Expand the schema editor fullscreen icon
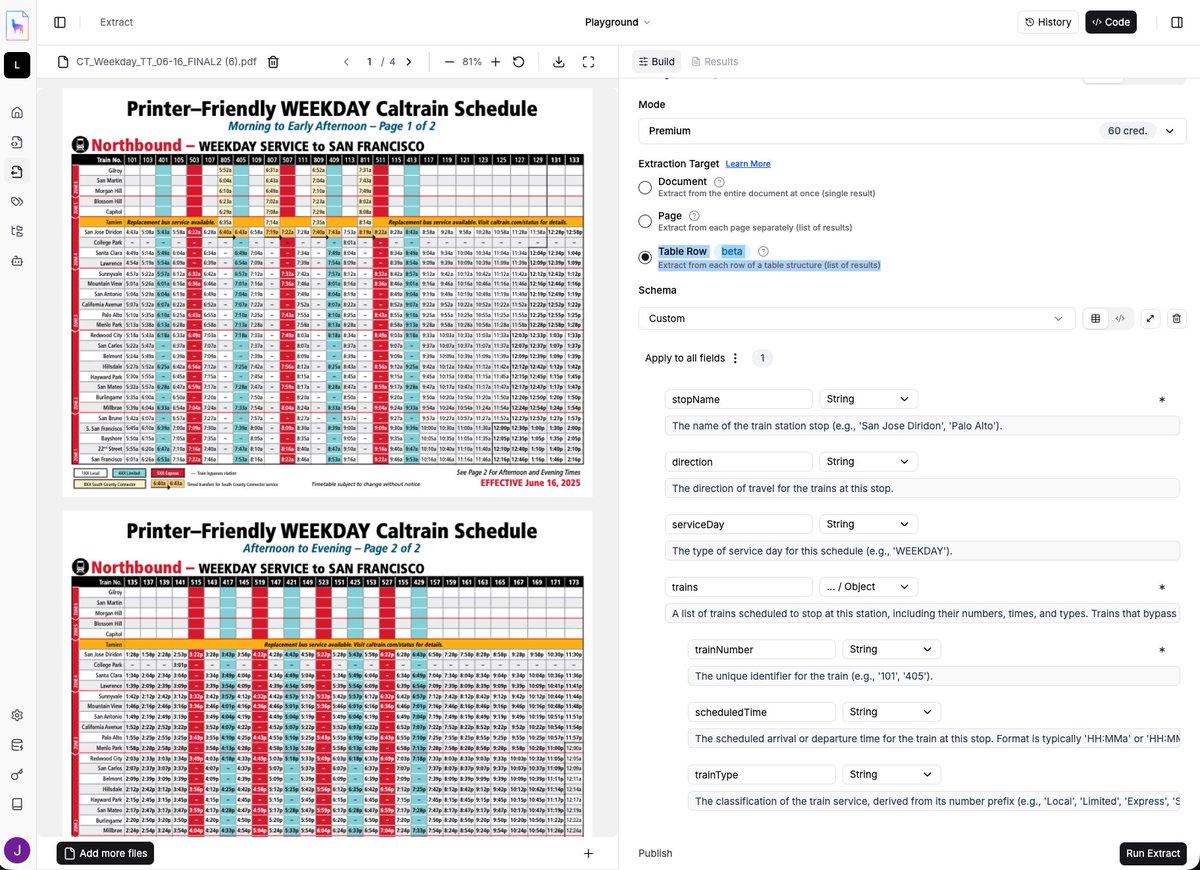Viewport: 1200px width, 870px height. click(x=1149, y=318)
